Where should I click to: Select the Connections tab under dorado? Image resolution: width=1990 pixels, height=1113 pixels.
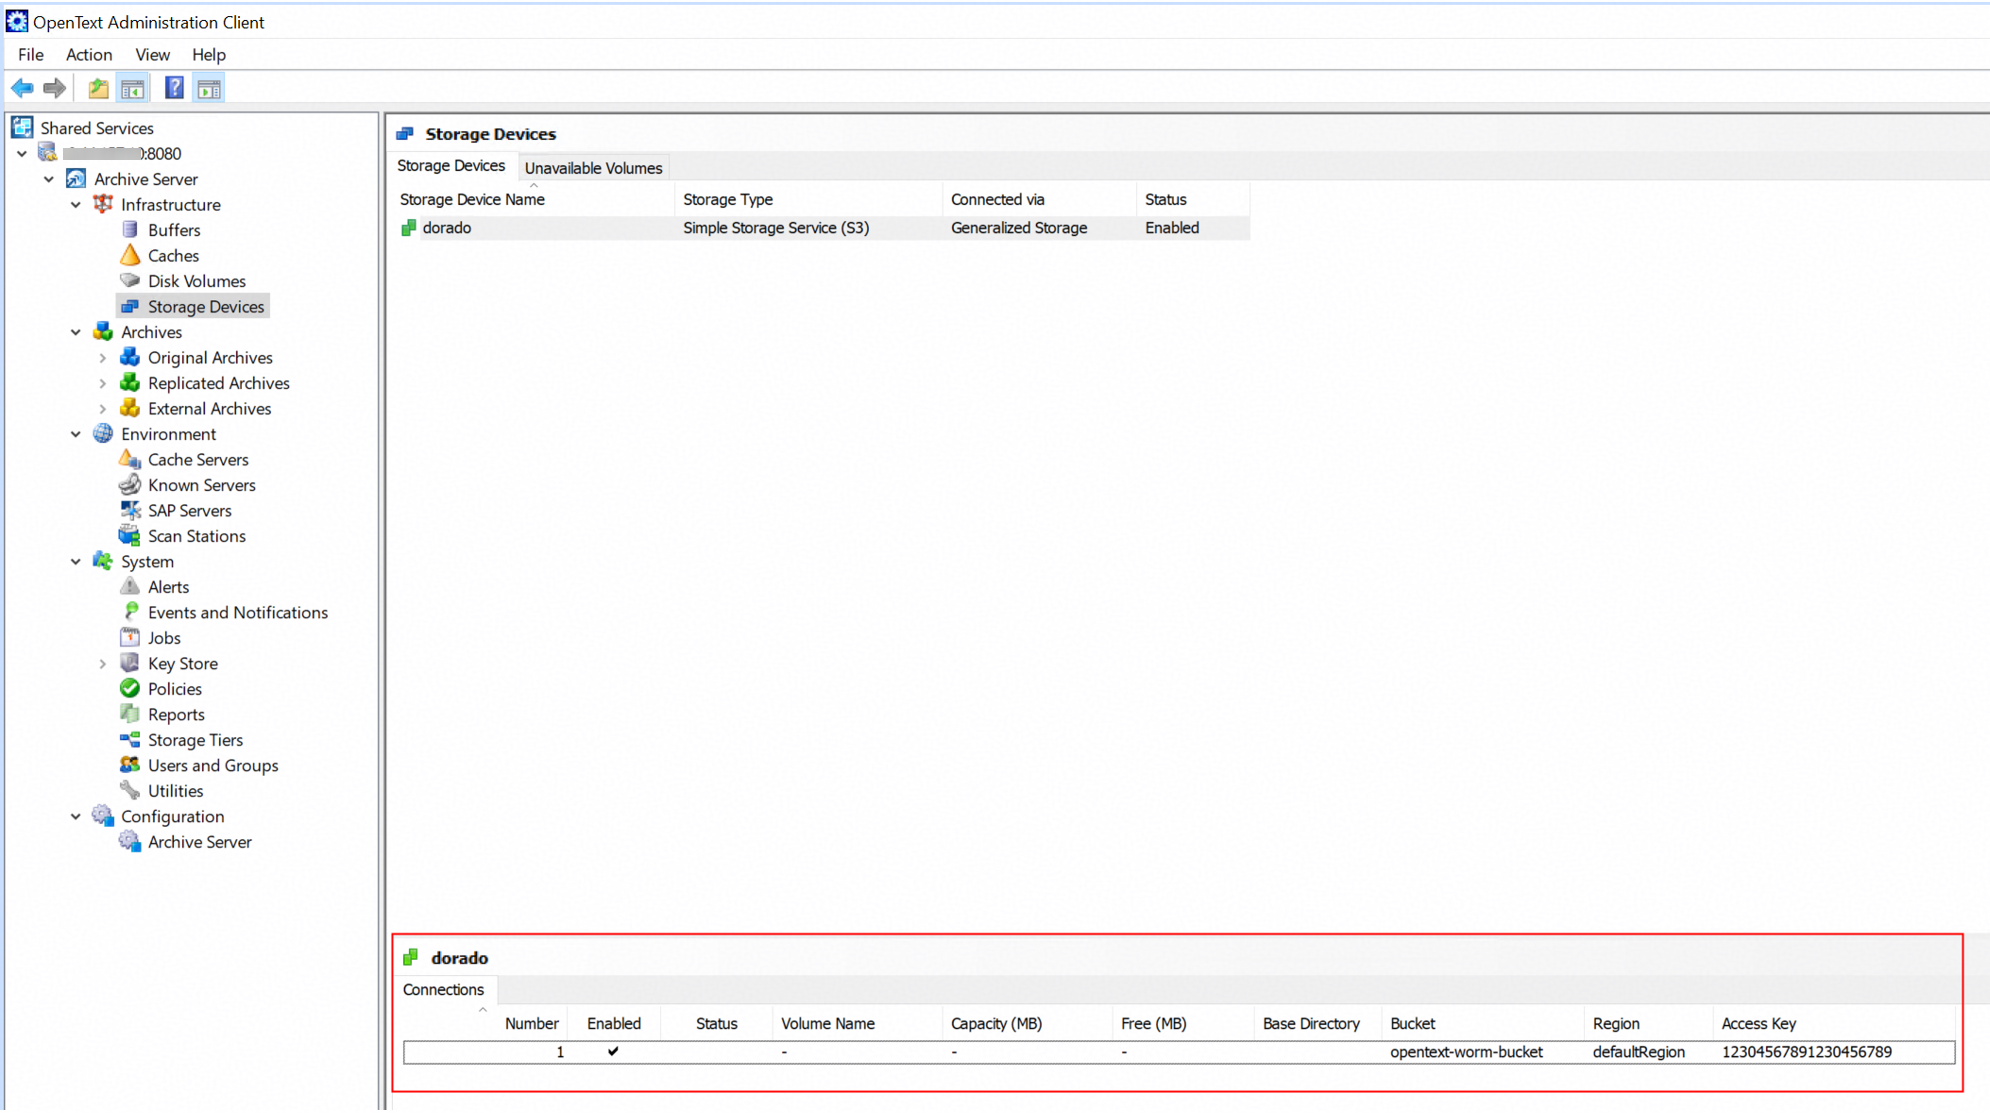[x=443, y=990]
